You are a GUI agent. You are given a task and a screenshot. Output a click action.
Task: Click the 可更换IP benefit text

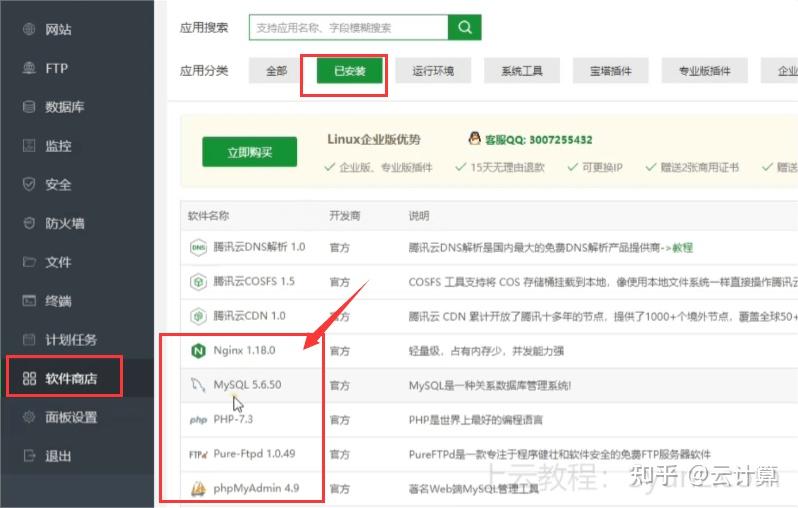[602, 167]
